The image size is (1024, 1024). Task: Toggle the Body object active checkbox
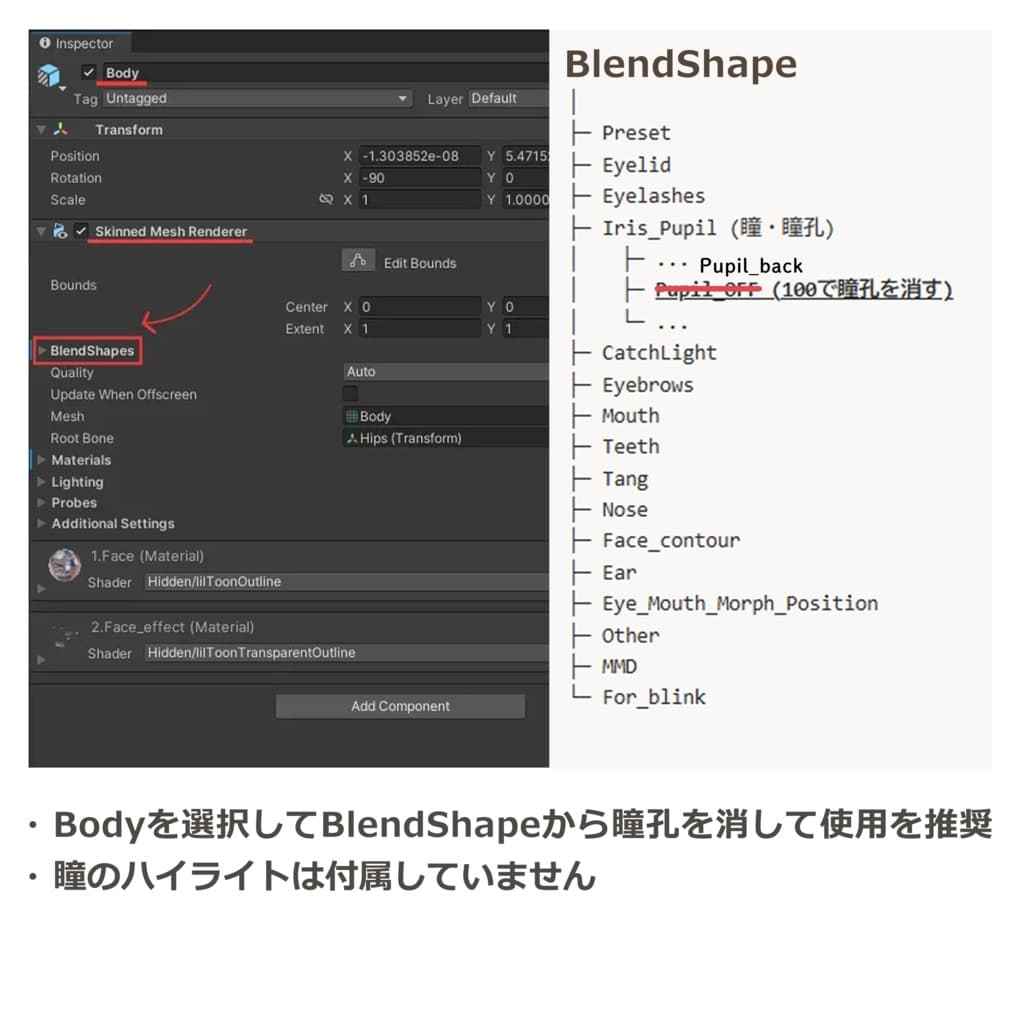tap(88, 72)
